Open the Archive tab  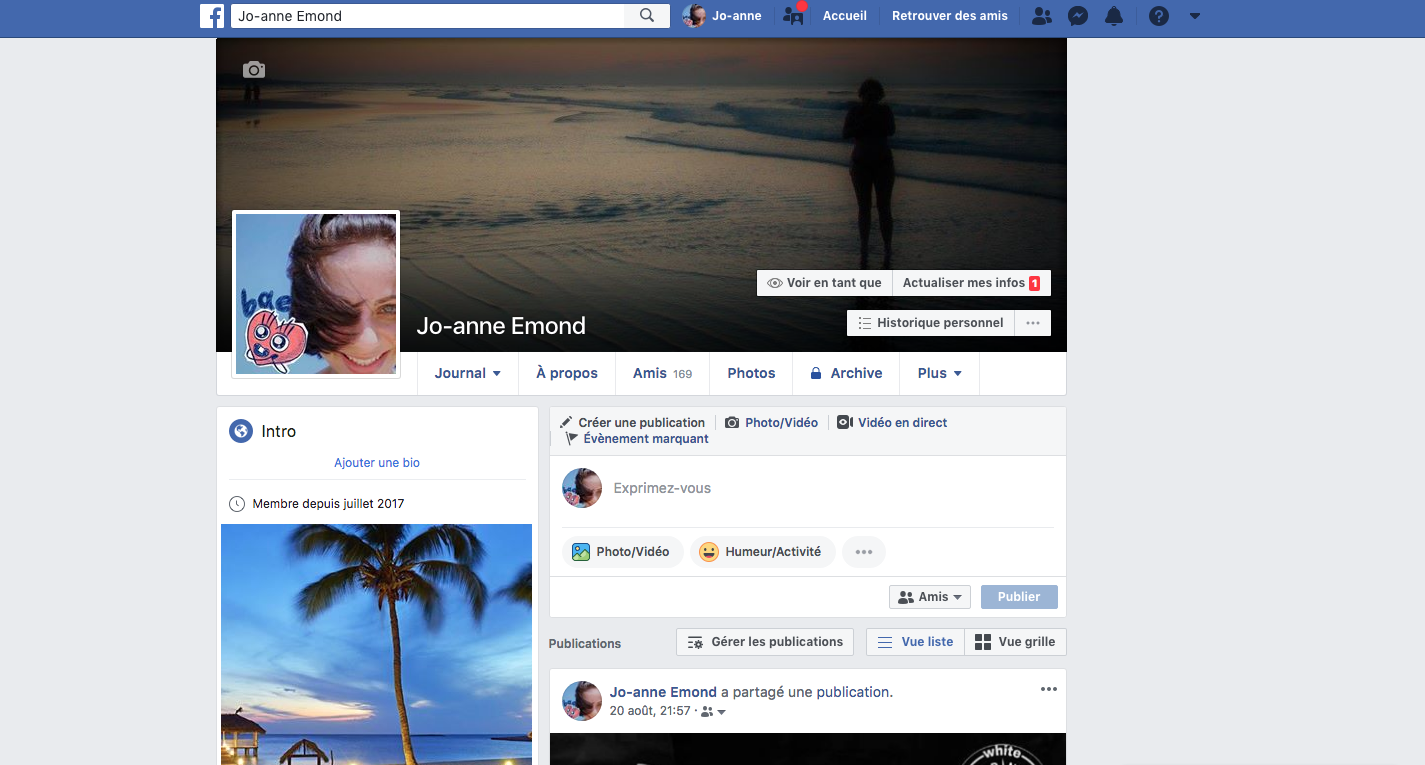coord(846,373)
